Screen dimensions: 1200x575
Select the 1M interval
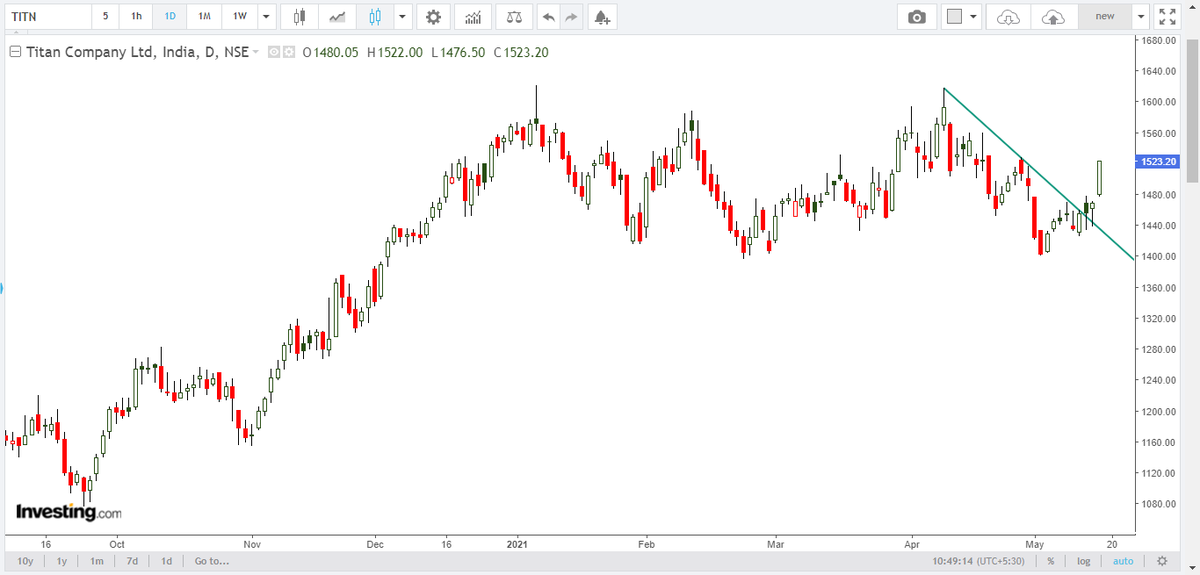pyautogui.click(x=204, y=17)
